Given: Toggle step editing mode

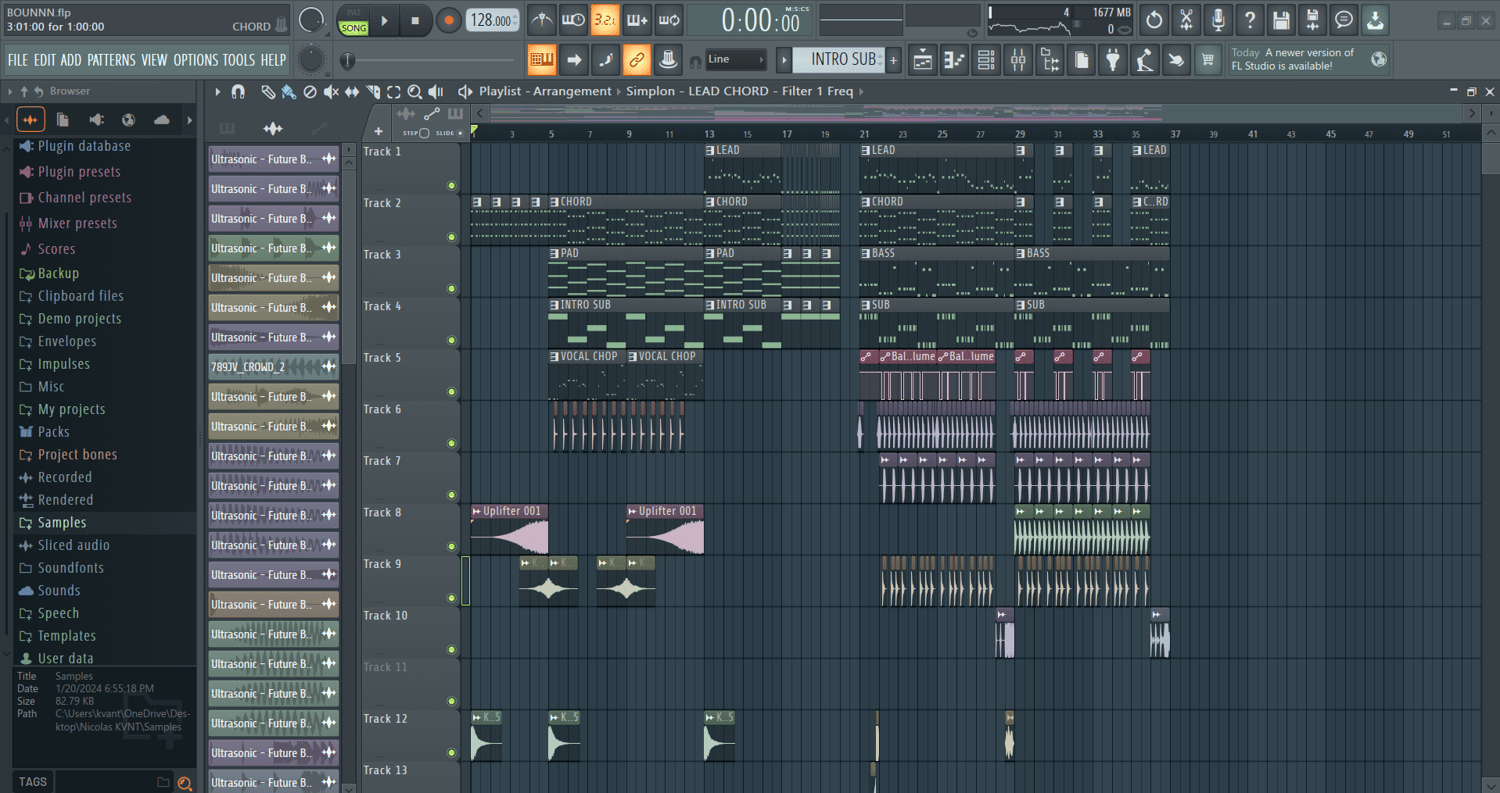Looking at the screenshot, I should point(605,60).
